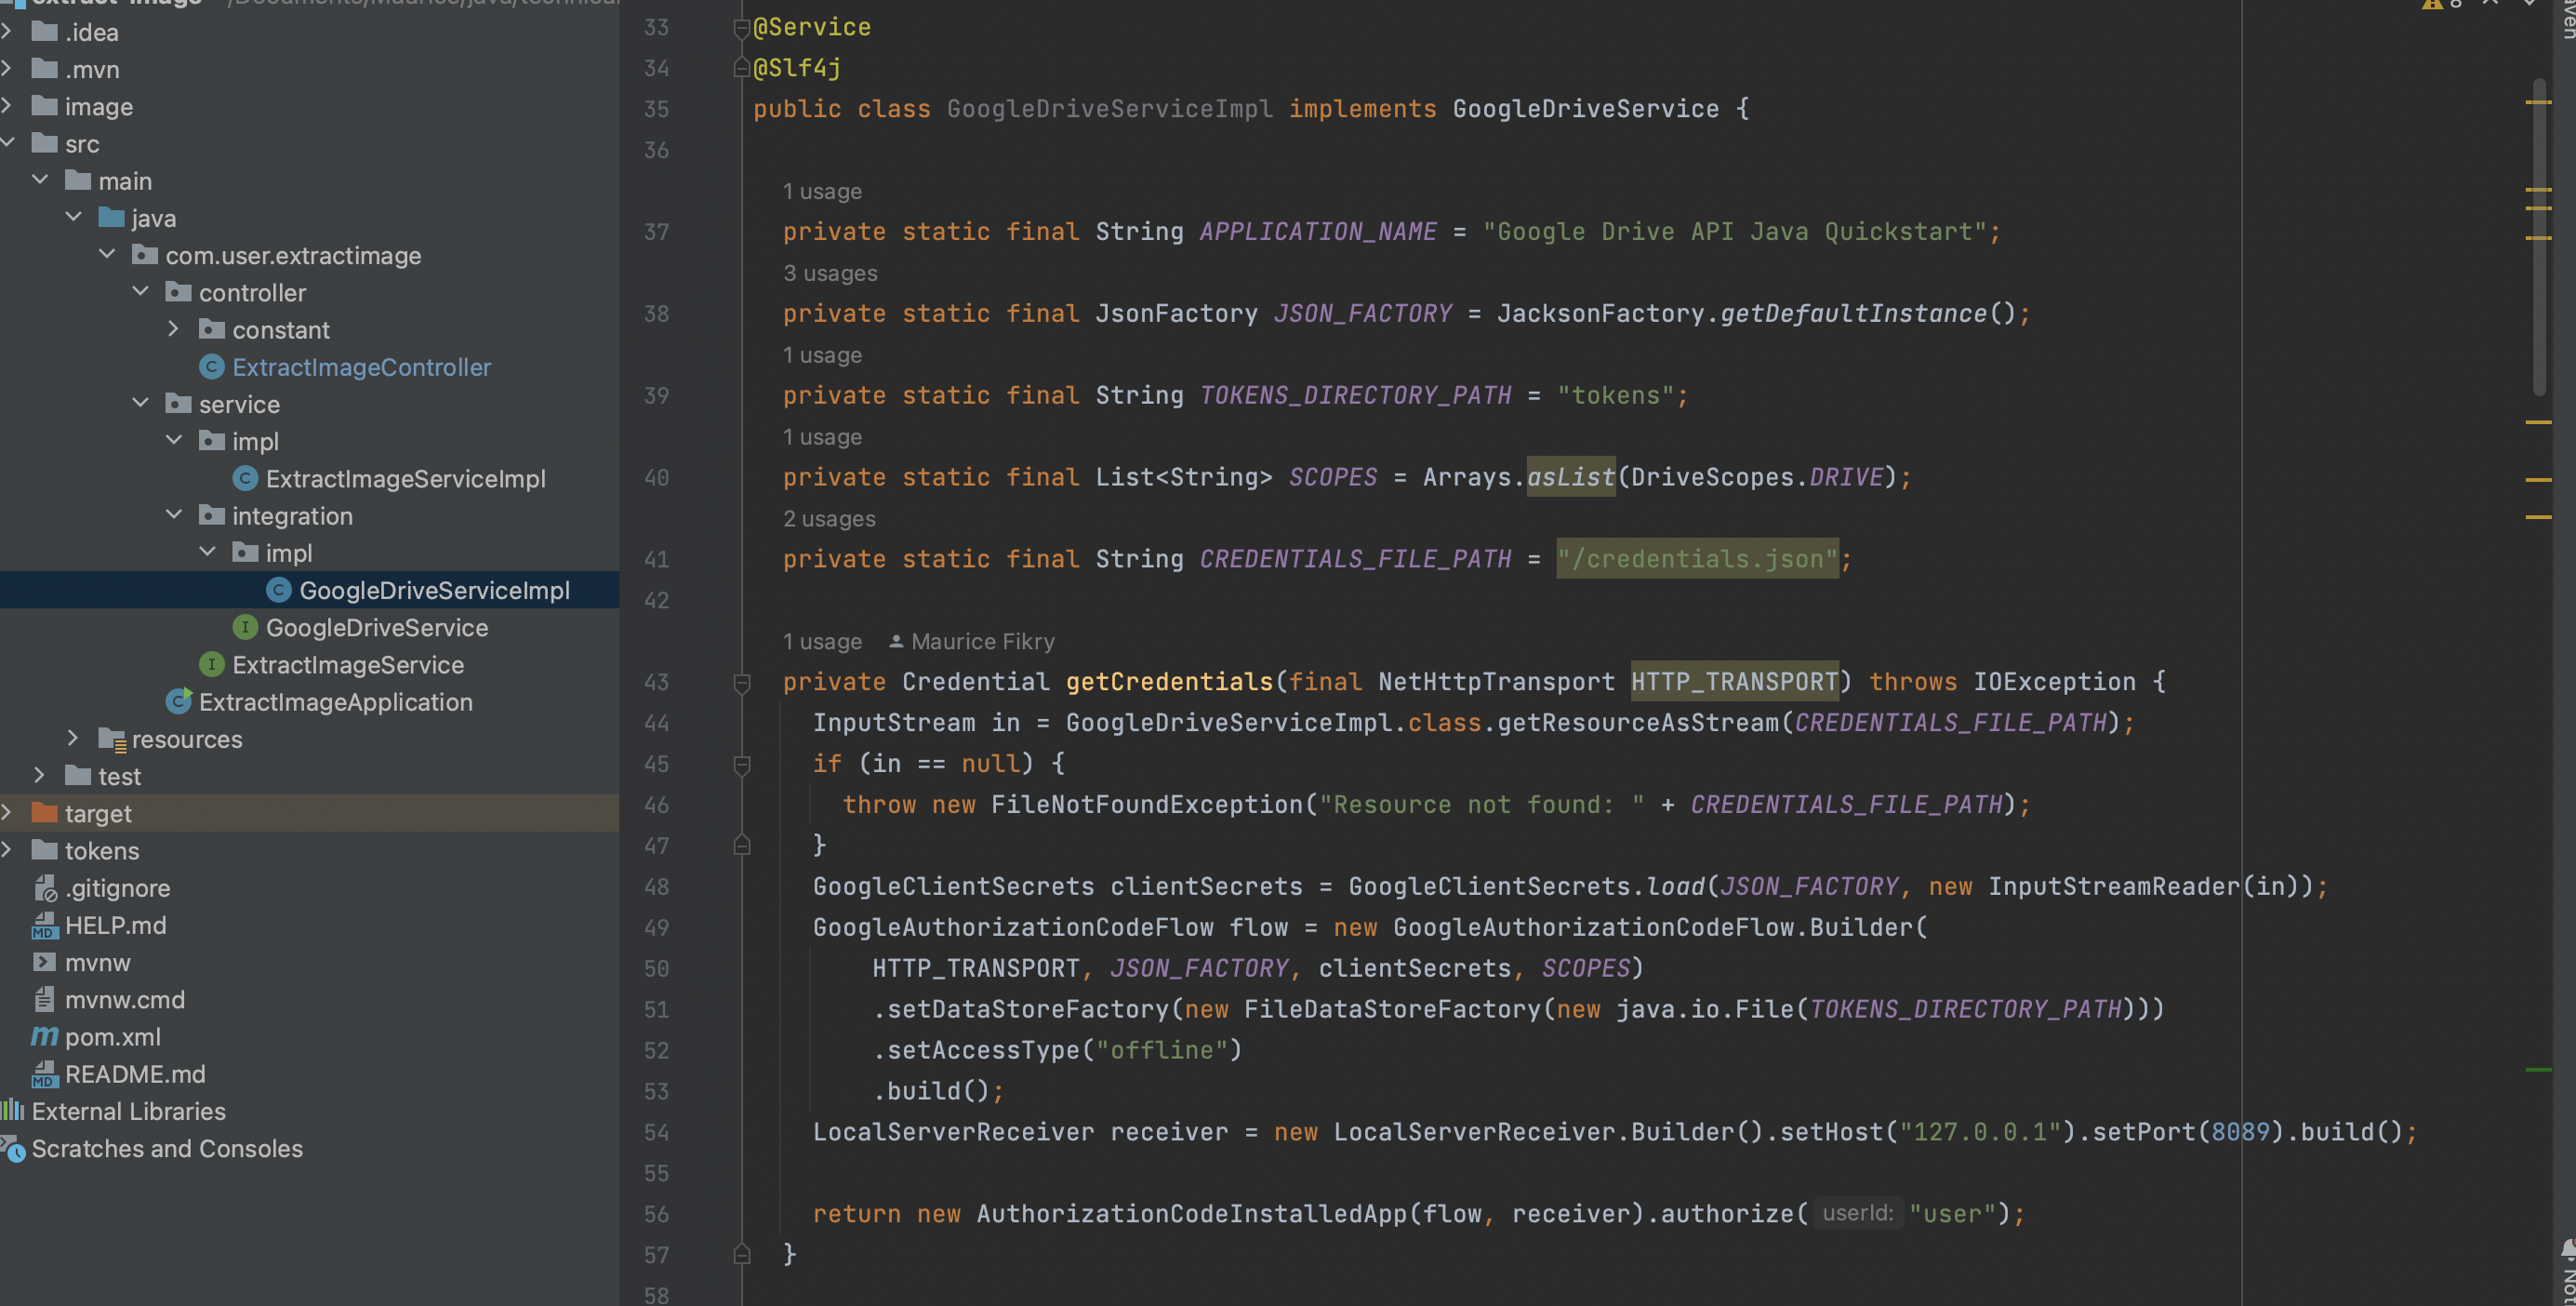Viewport: 2576px width, 1306px height.
Task: Click the .gitignore file icon
Action: (45, 888)
